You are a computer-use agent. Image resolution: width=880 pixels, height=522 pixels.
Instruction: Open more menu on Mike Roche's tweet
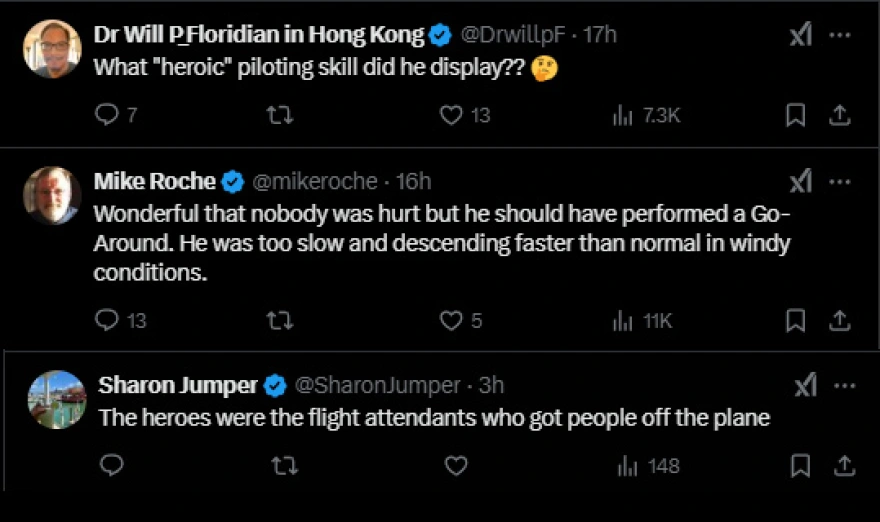point(841,182)
